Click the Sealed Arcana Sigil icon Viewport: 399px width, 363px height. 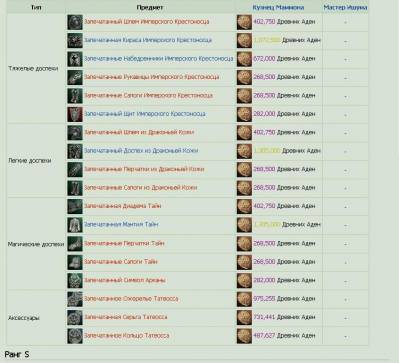75,281
